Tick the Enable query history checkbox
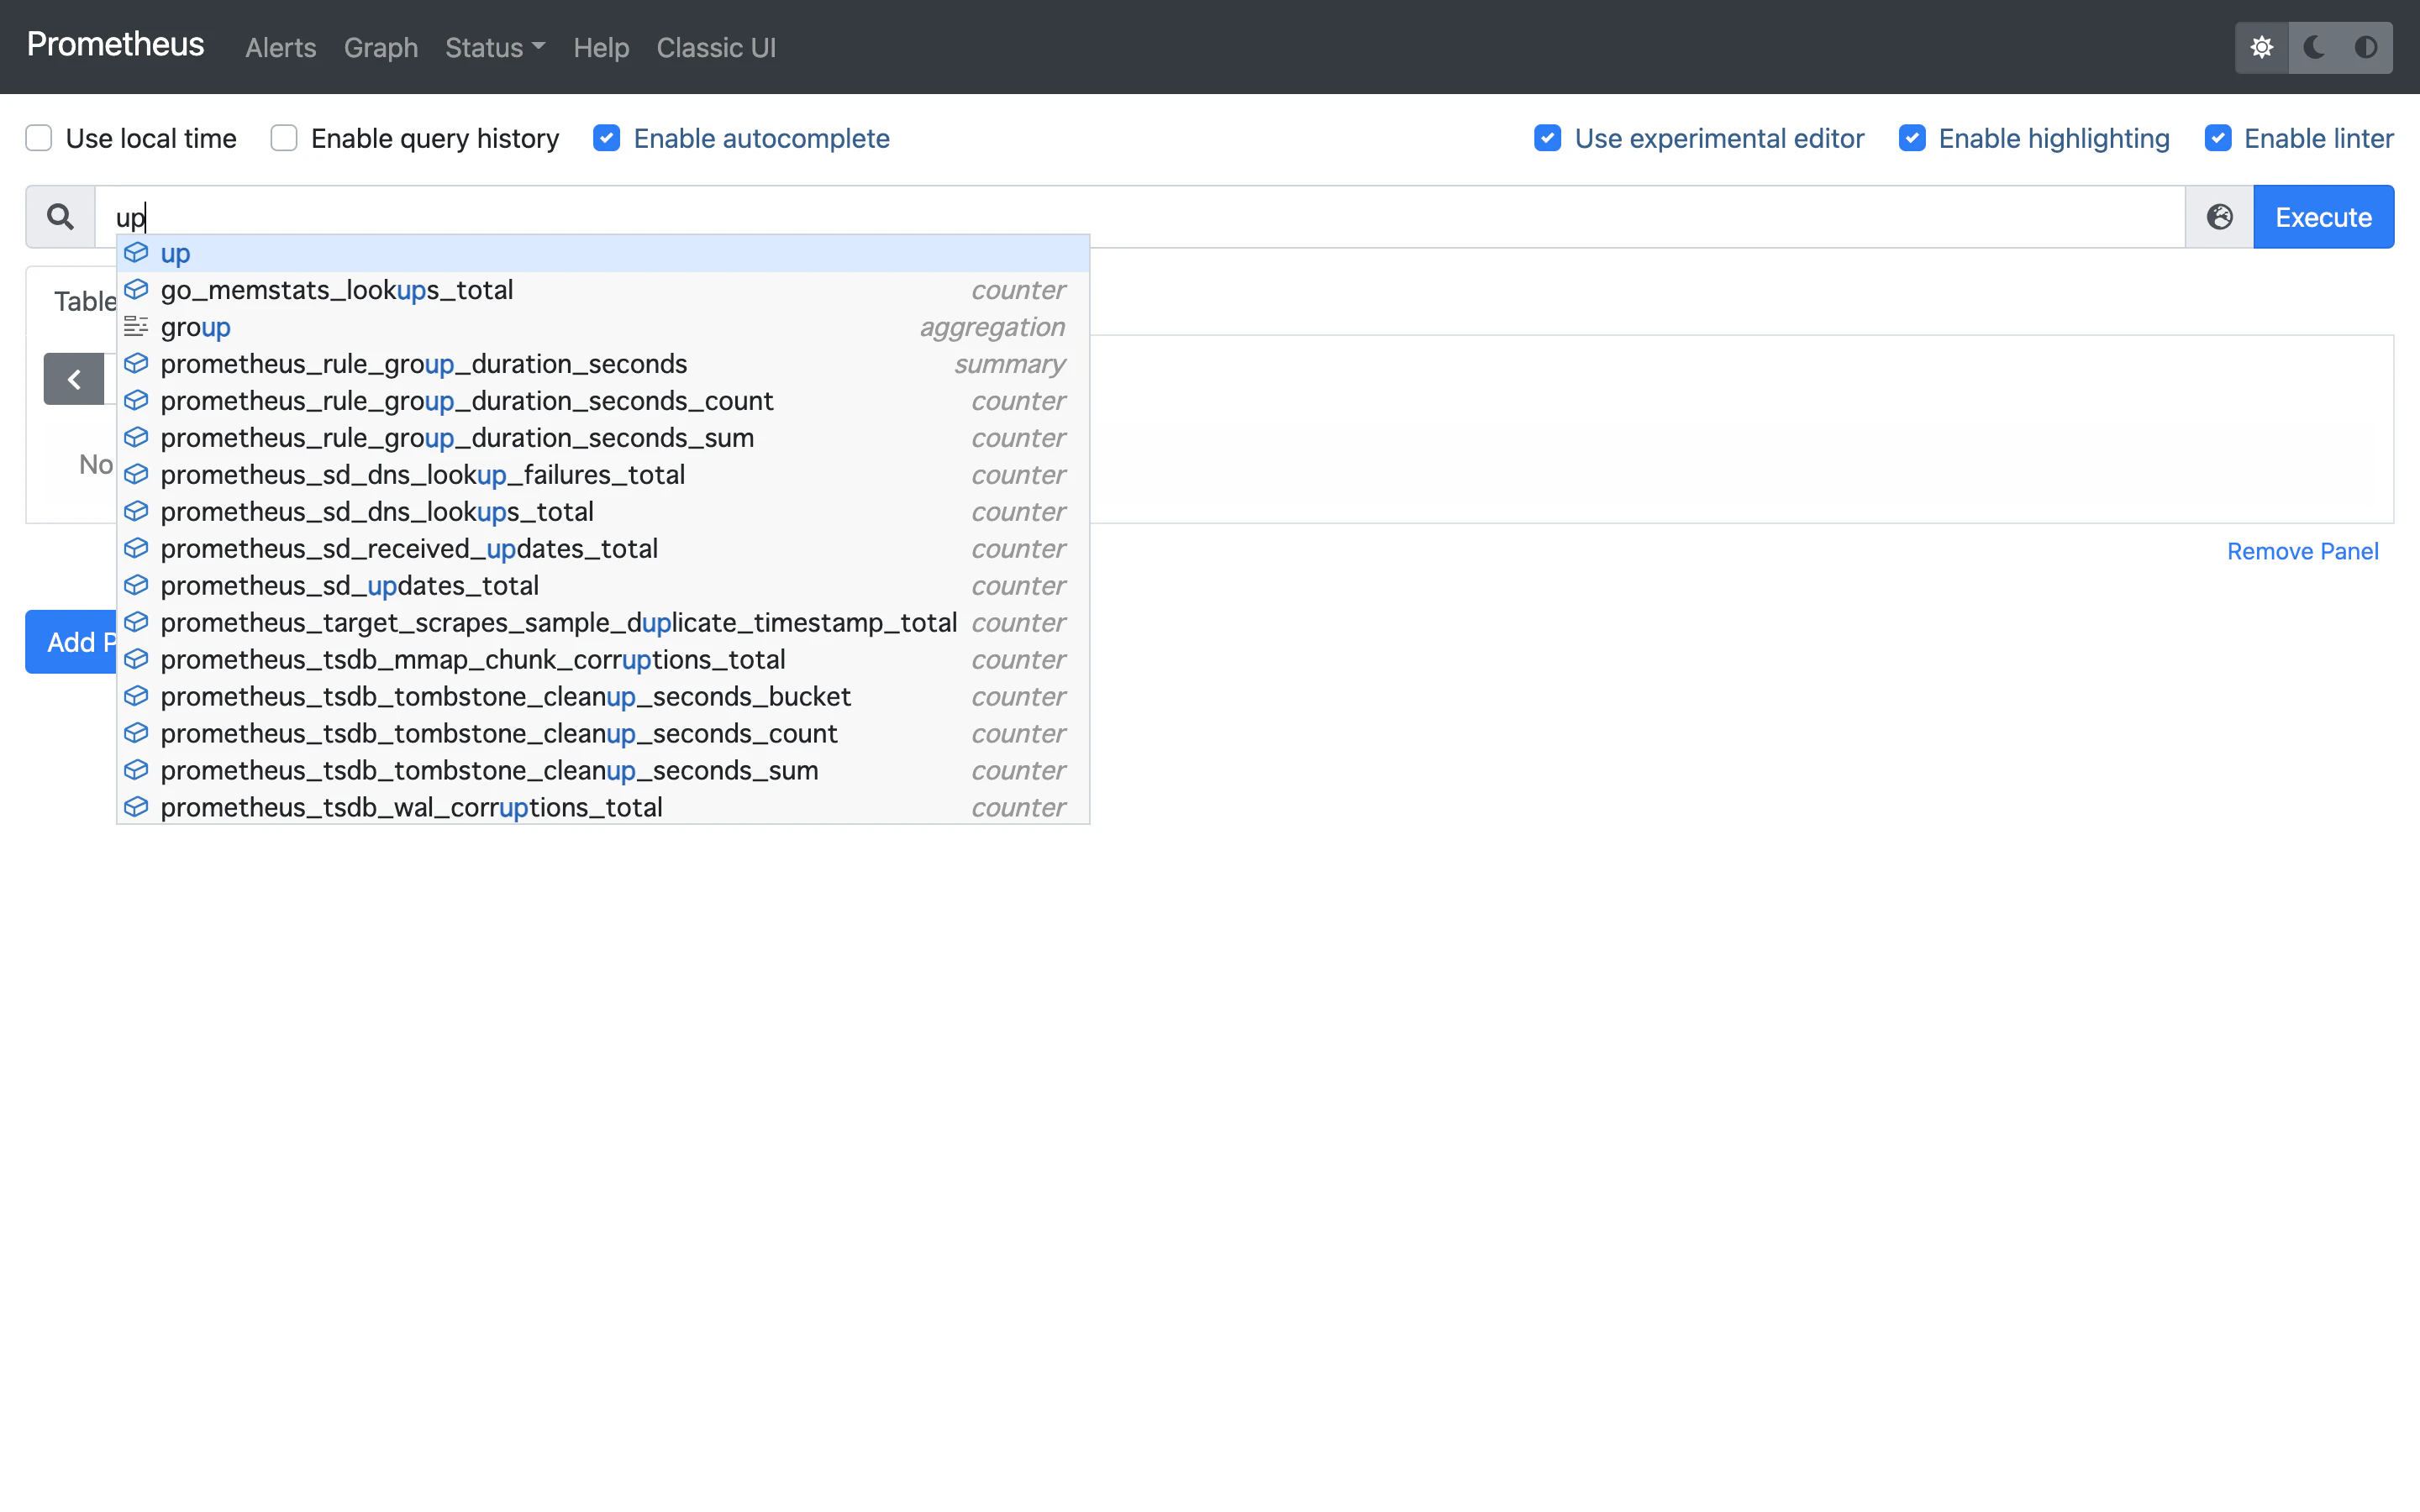Screen dimensions: 2420x1512 [284, 138]
